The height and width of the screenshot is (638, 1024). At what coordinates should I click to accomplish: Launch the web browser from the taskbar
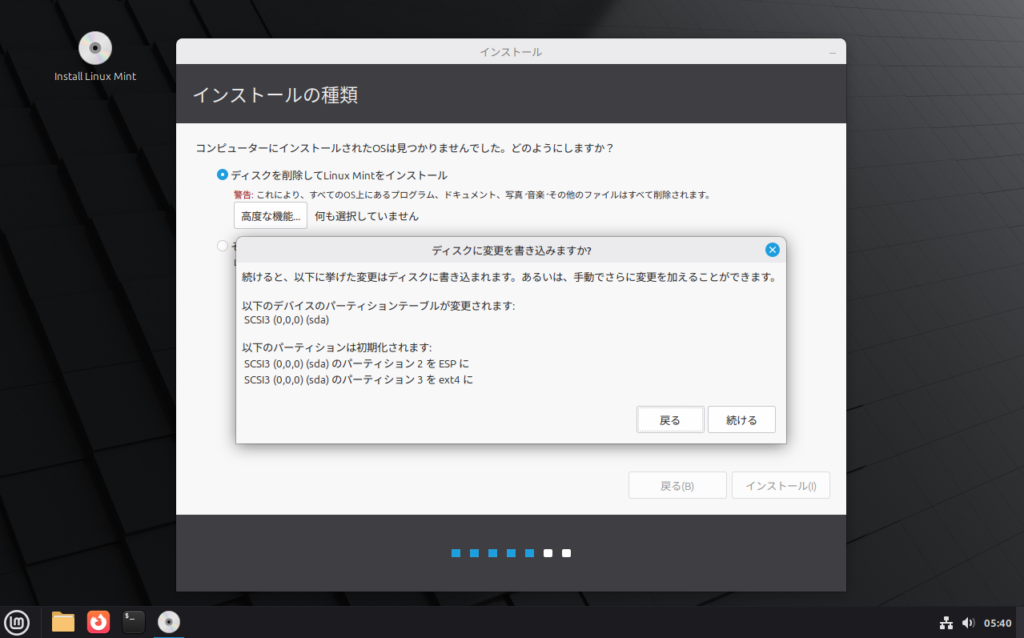pos(98,622)
